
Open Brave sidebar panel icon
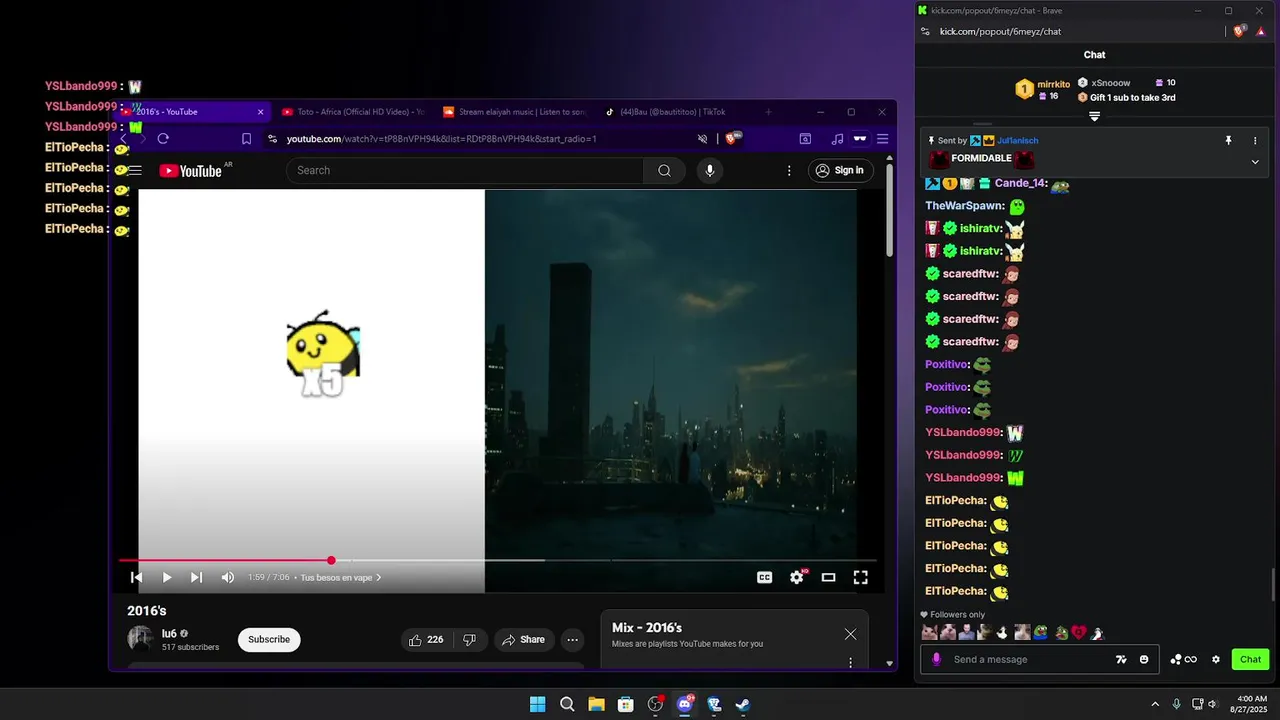[x=806, y=139]
